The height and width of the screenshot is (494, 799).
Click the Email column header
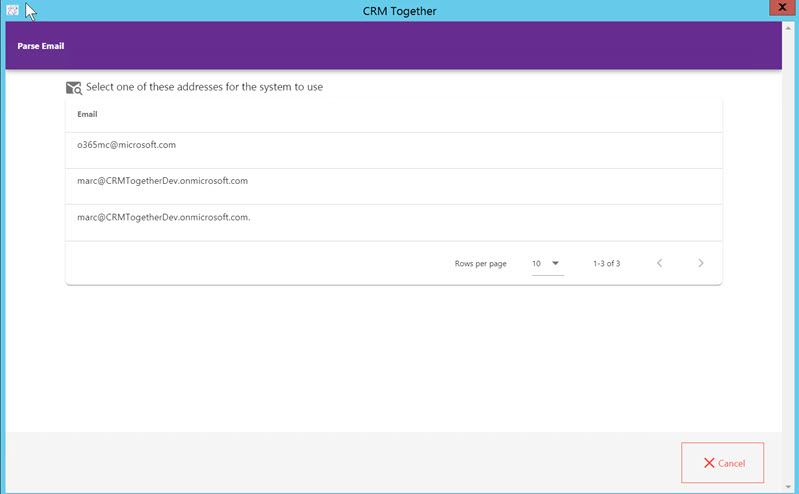[x=87, y=114]
